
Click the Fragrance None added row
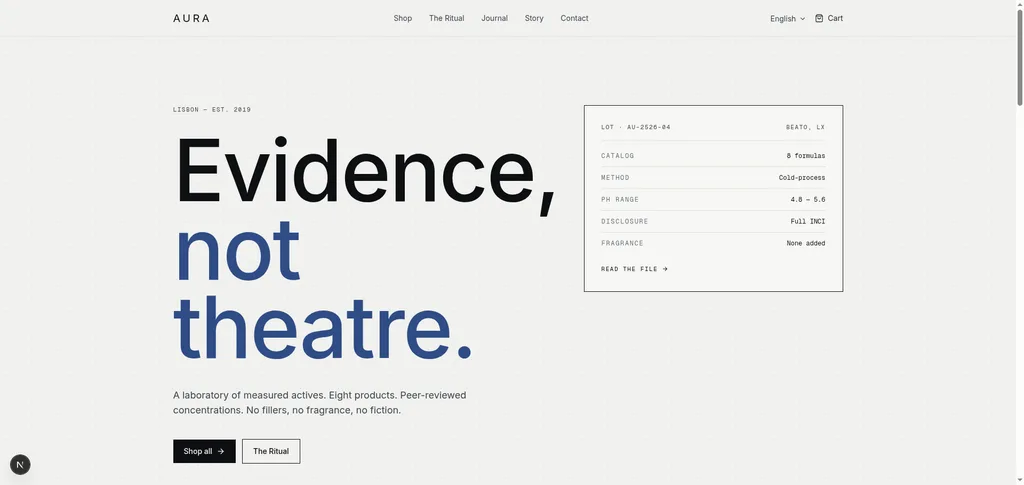(x=713, y=243)
